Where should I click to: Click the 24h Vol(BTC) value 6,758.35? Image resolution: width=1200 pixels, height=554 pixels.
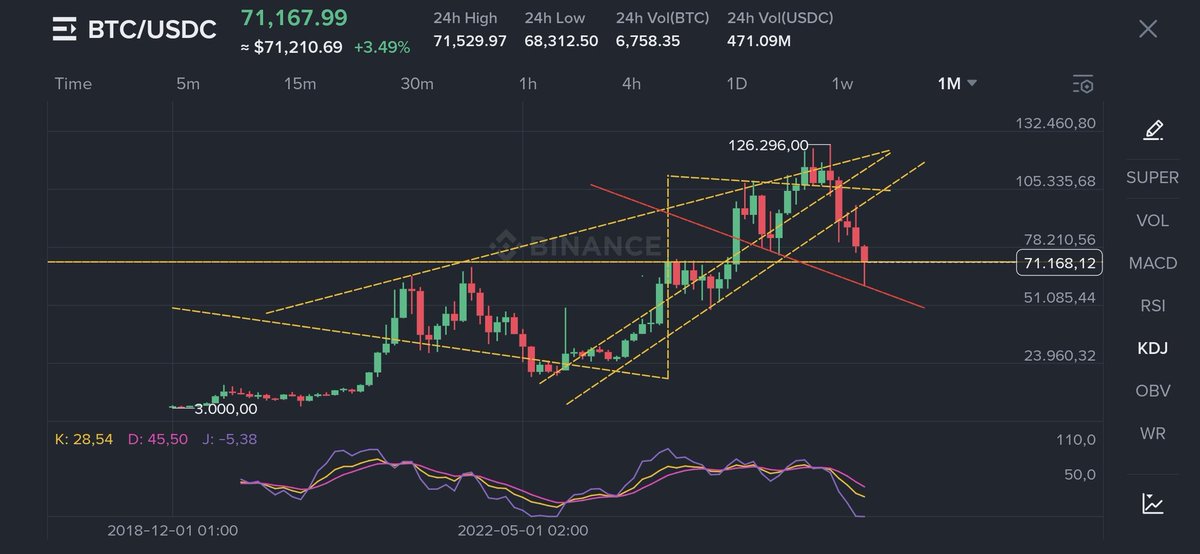650,41
